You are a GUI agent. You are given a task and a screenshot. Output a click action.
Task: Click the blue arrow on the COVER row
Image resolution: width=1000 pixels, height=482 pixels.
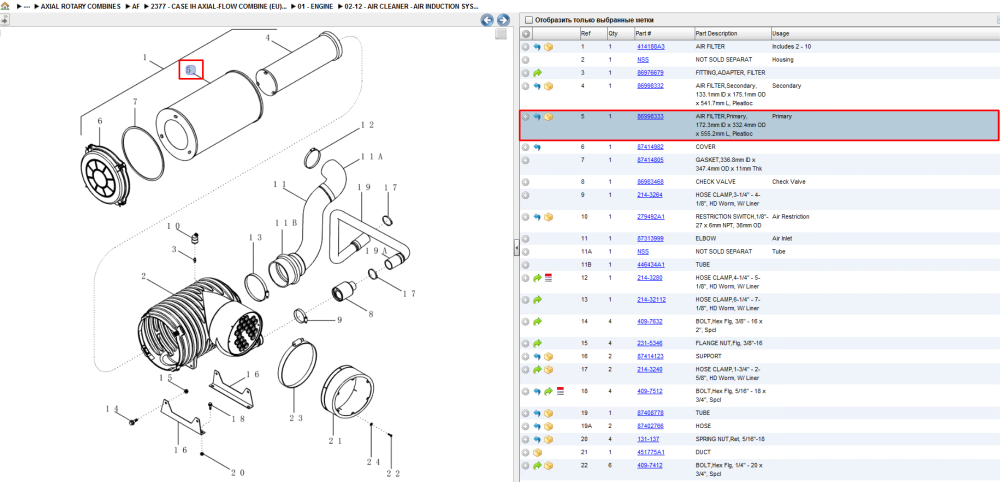[x=537, y=147]
